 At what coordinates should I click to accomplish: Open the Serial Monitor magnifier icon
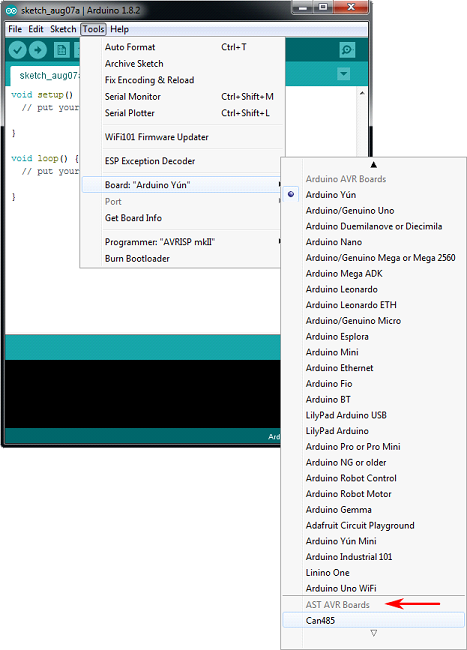(347, 50)
